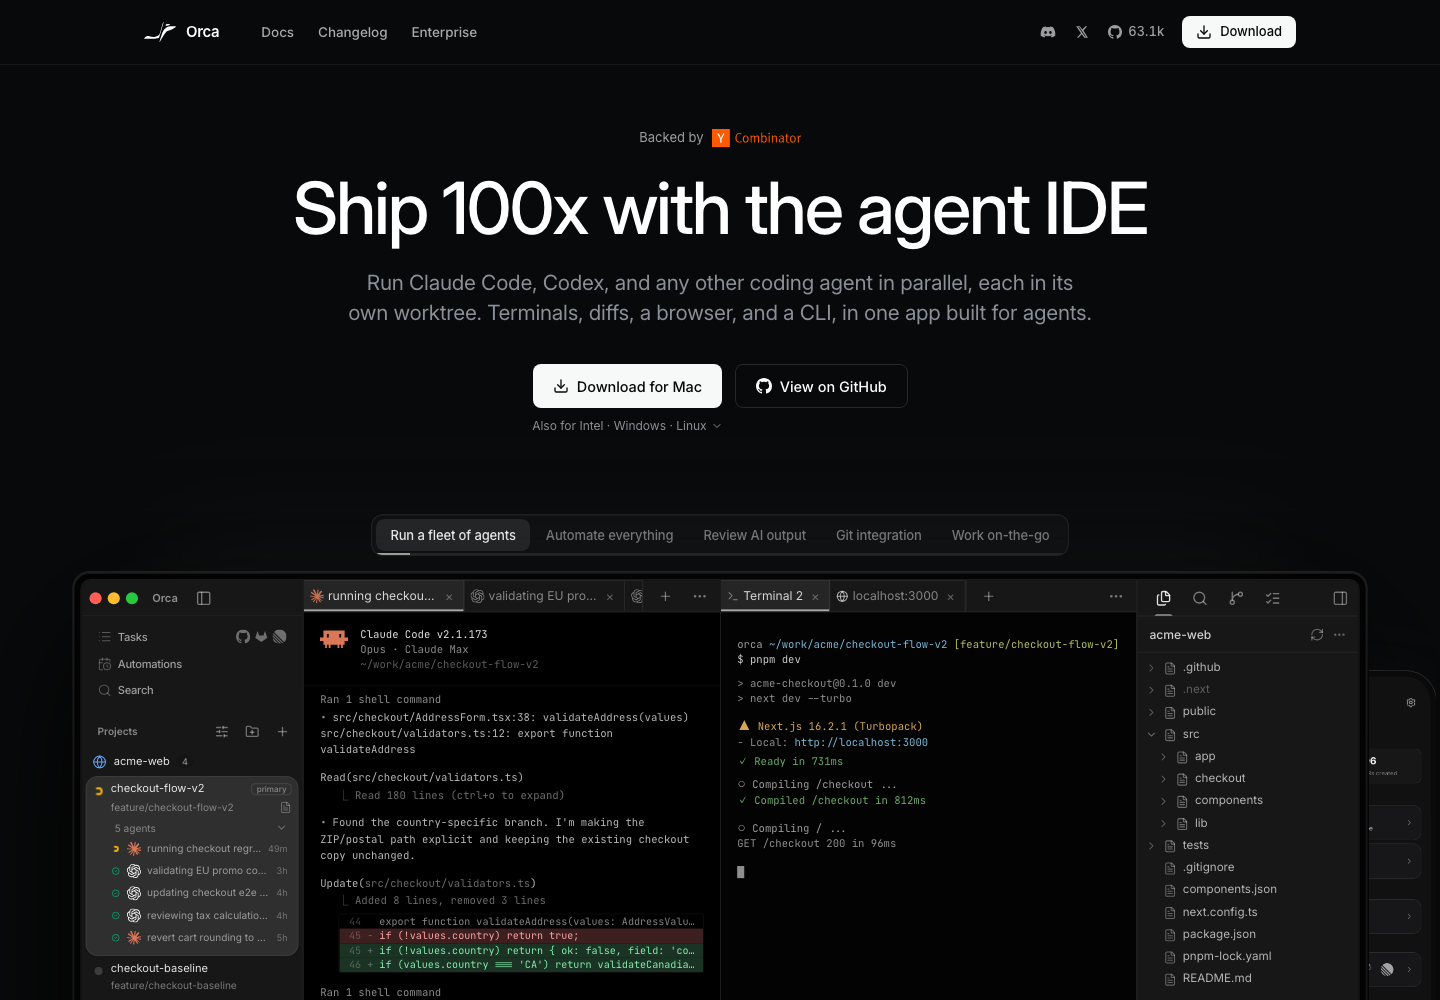Viewport: 1440px width, 1000px height.
Task: Click the Download button in header
Action: [x=1239, y=32]
